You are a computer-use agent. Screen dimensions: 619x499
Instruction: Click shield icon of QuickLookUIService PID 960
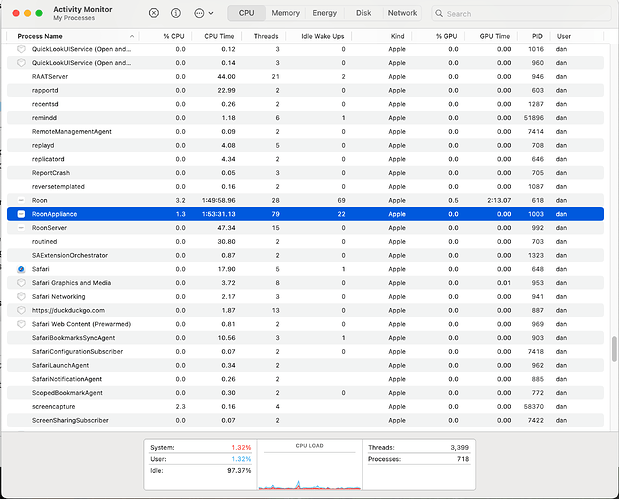click(21, 63)
